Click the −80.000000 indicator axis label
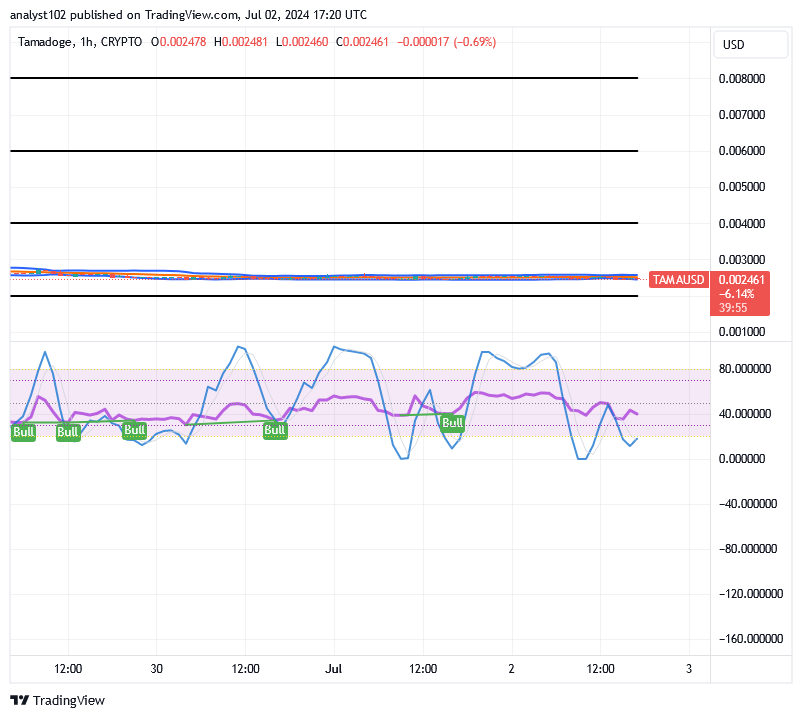Viewport: 802px width, 718px height. point(748,549)
